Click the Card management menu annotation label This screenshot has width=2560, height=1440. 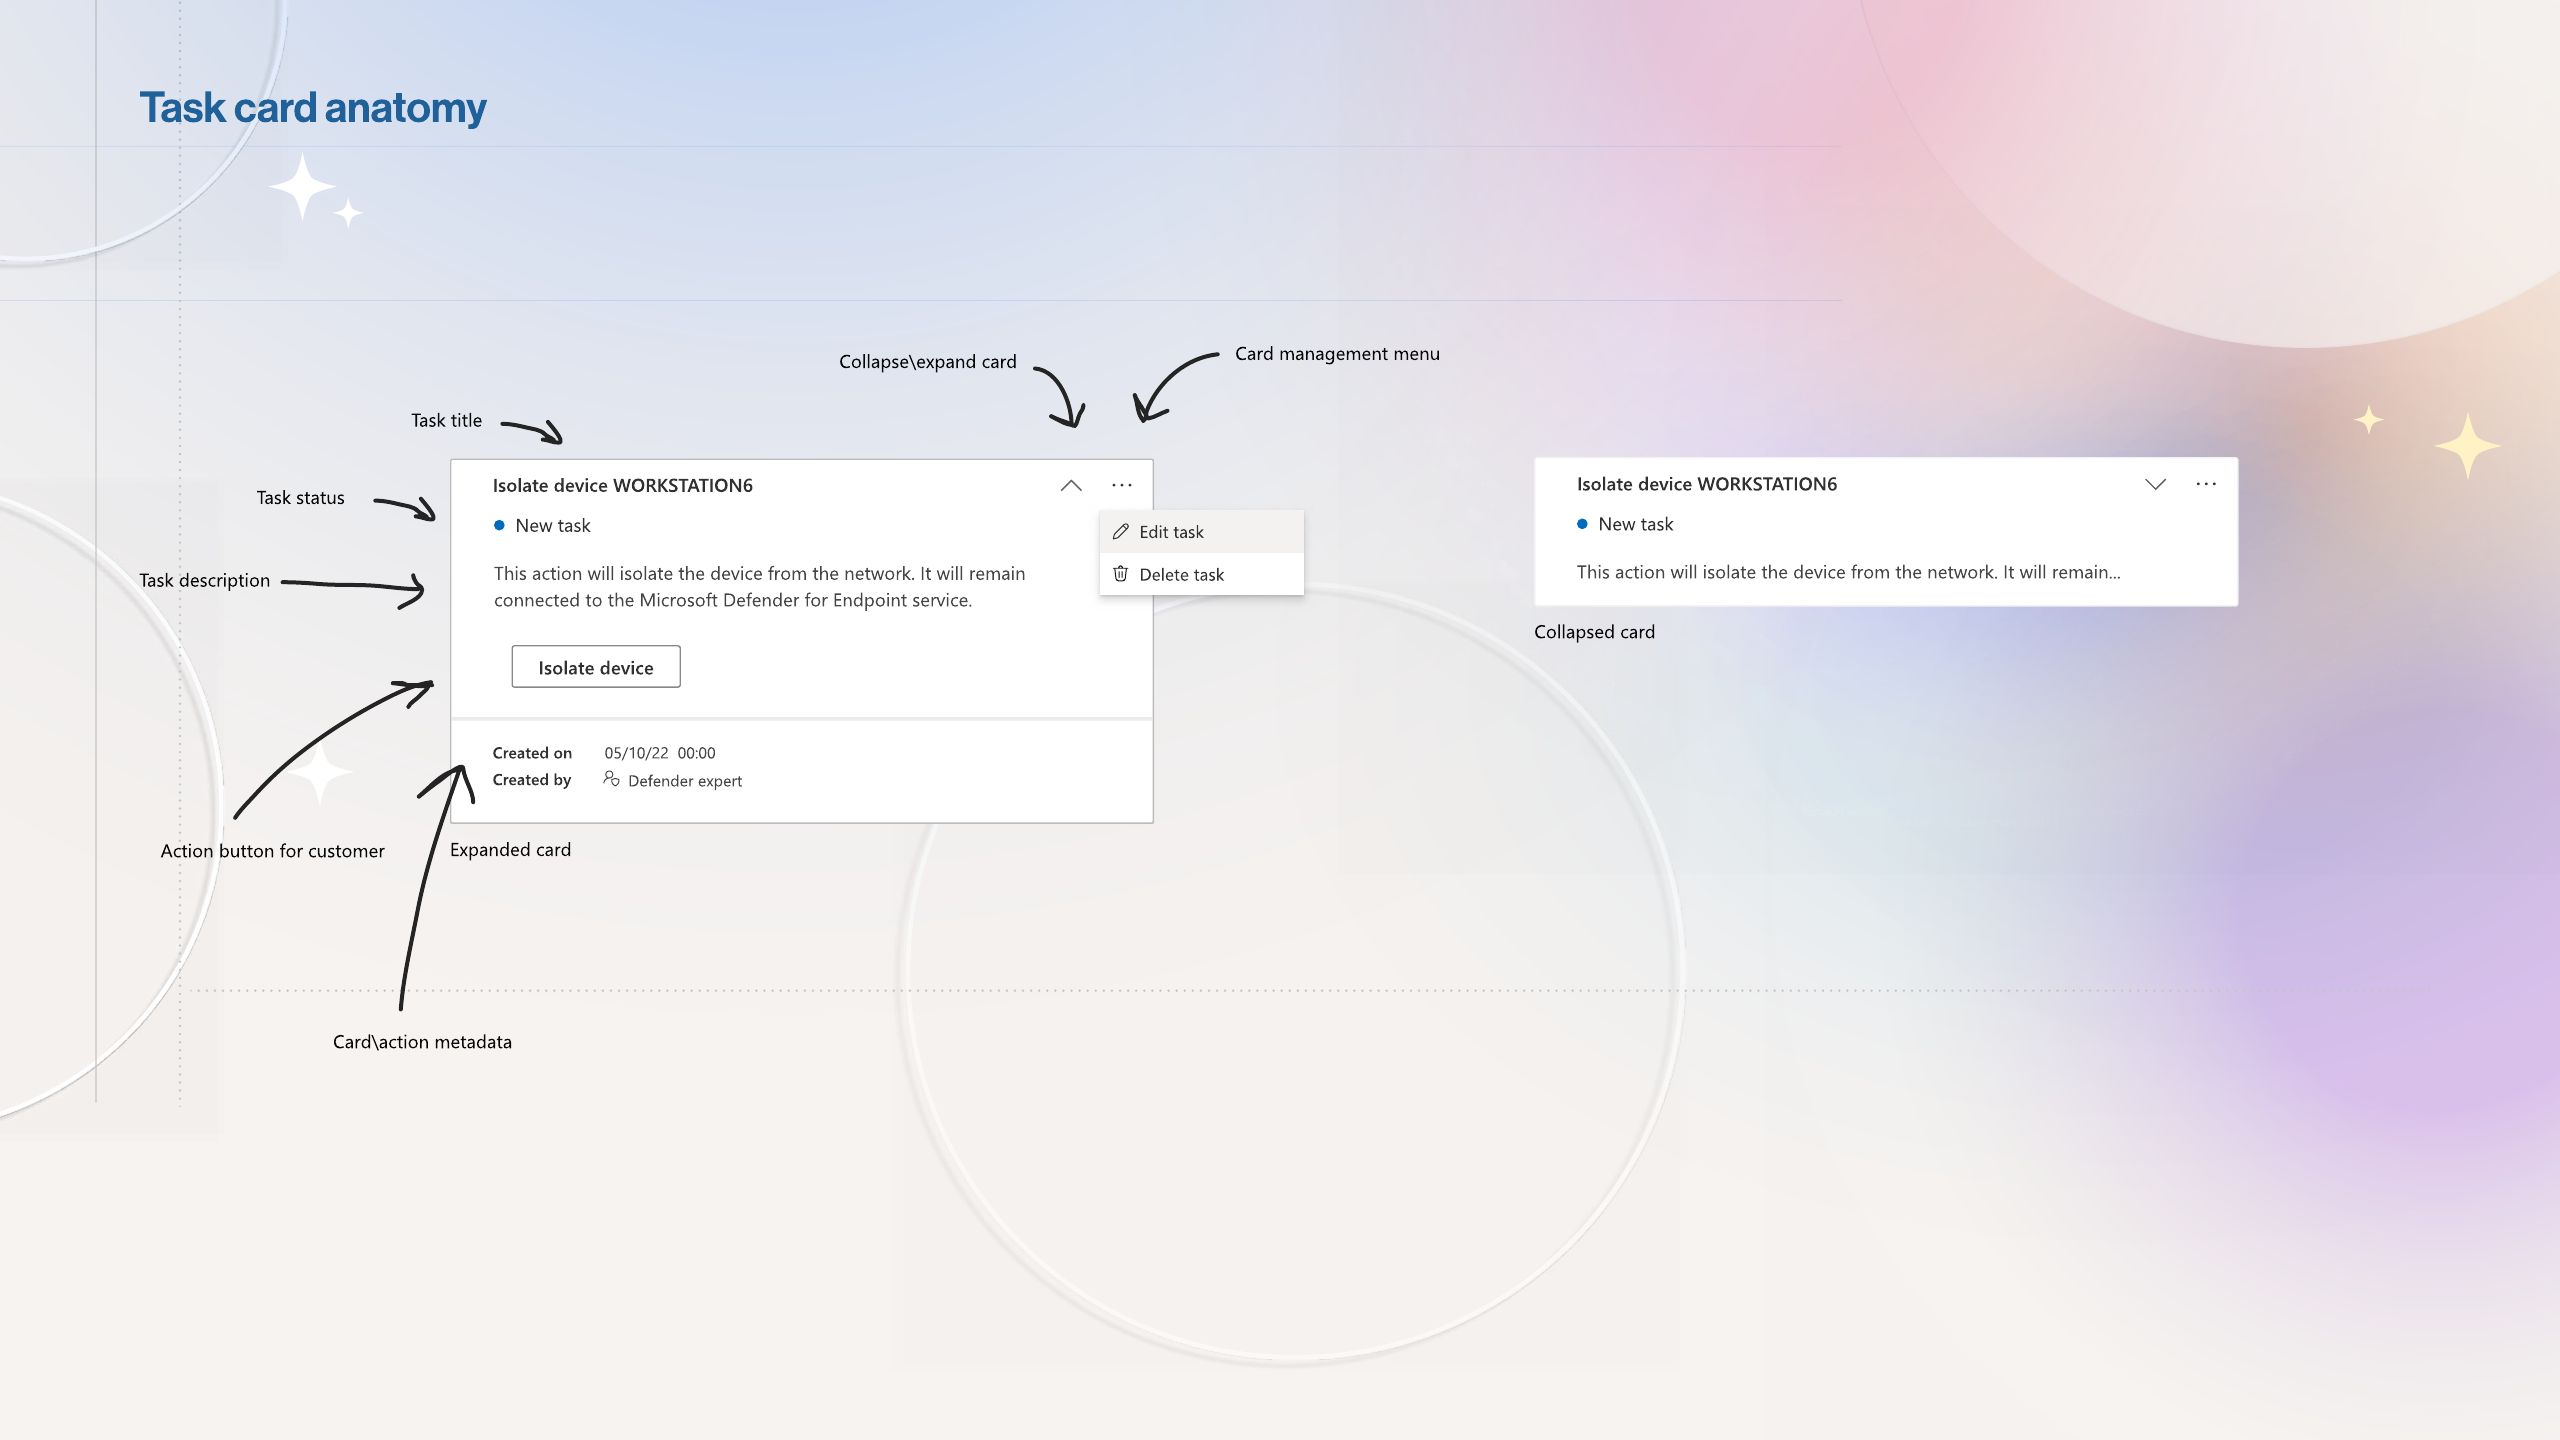[x=1337, y=354]
